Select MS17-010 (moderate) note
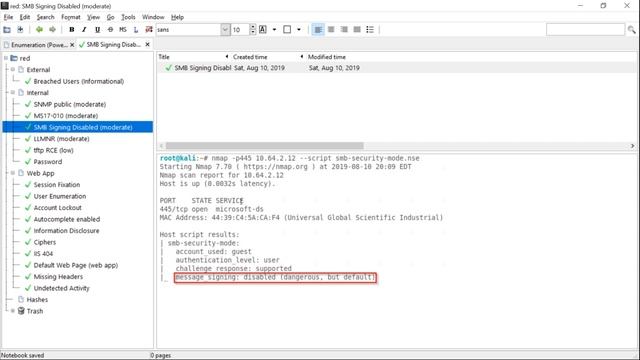This screenshot has height=360, width=640. pos(66,116)
